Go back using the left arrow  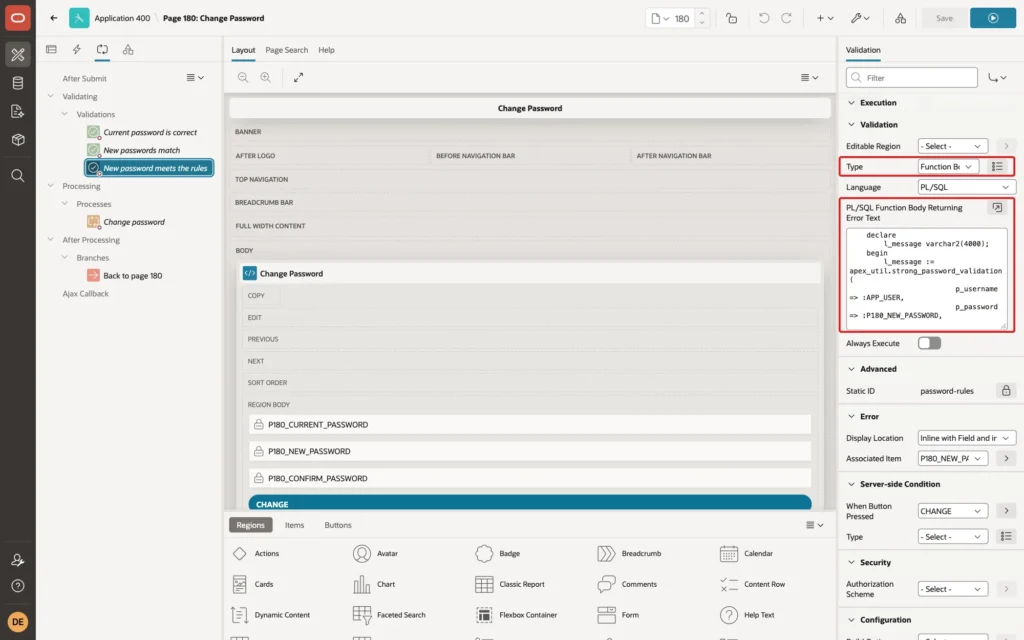point(54,18)
